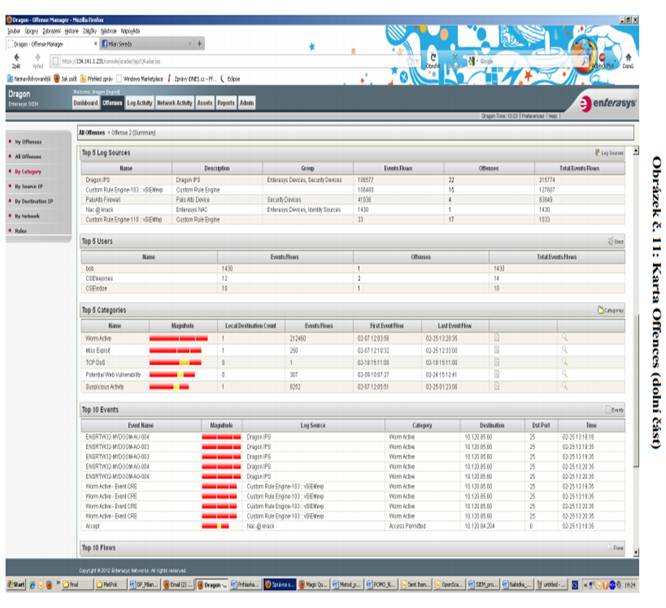This screenshot has height=608, width=666.
Task: Click the Users icon in the Top 5 Users header
Action: tap(610, 241)
